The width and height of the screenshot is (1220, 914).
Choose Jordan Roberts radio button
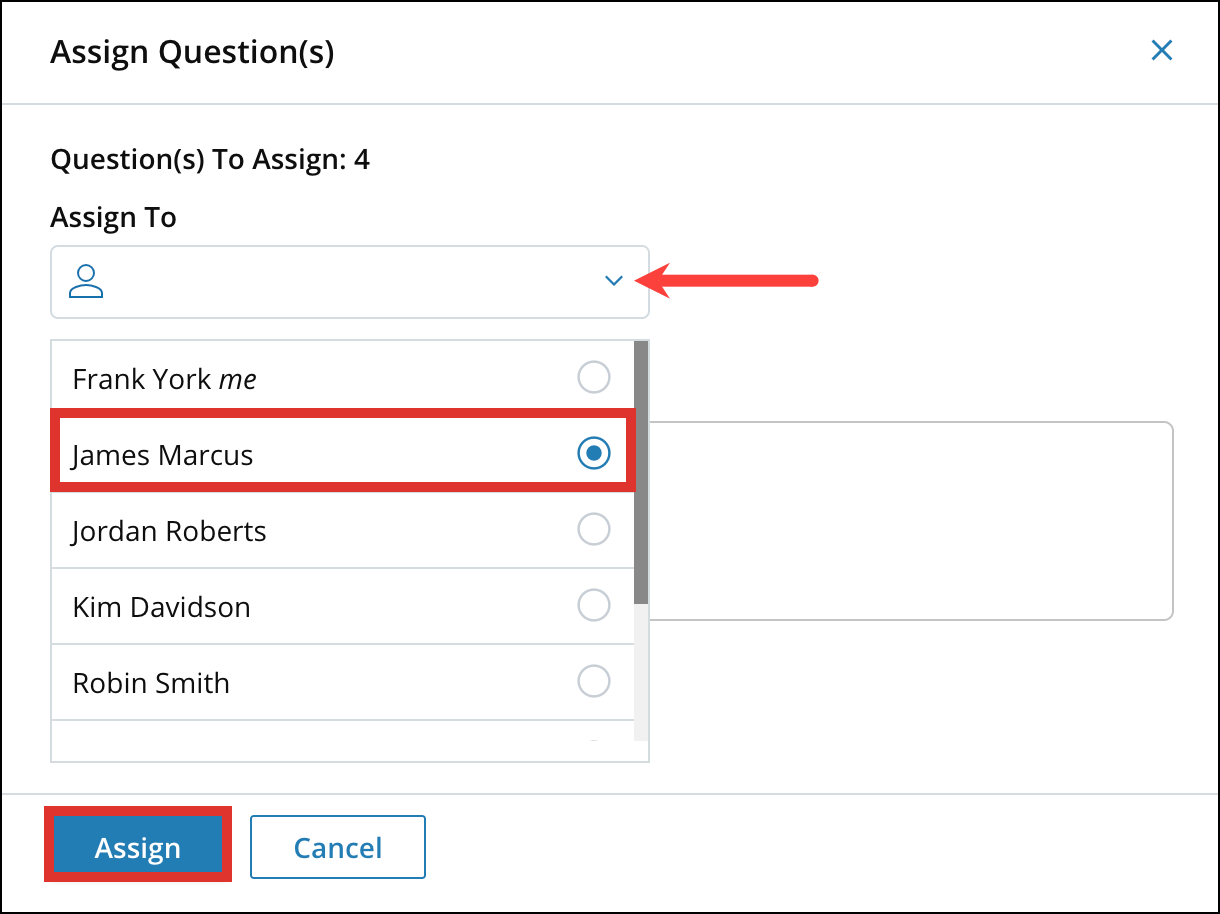coord(594,529)
